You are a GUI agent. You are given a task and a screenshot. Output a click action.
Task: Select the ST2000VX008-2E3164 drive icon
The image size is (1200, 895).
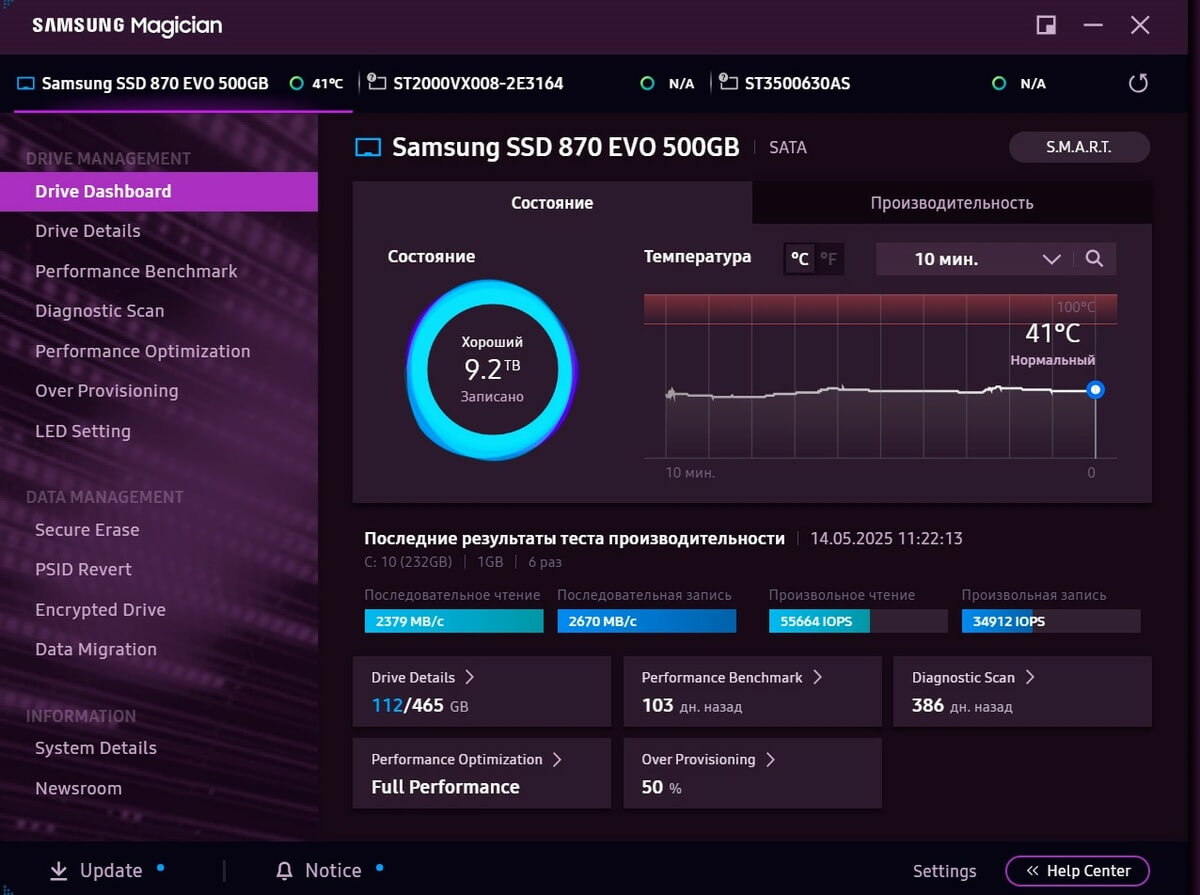377,82
